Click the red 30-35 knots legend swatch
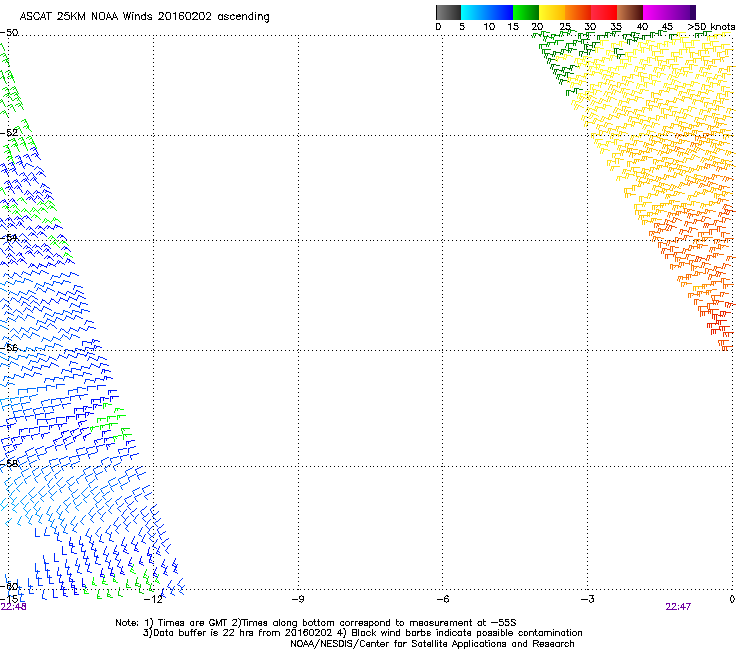 (604, 12)
